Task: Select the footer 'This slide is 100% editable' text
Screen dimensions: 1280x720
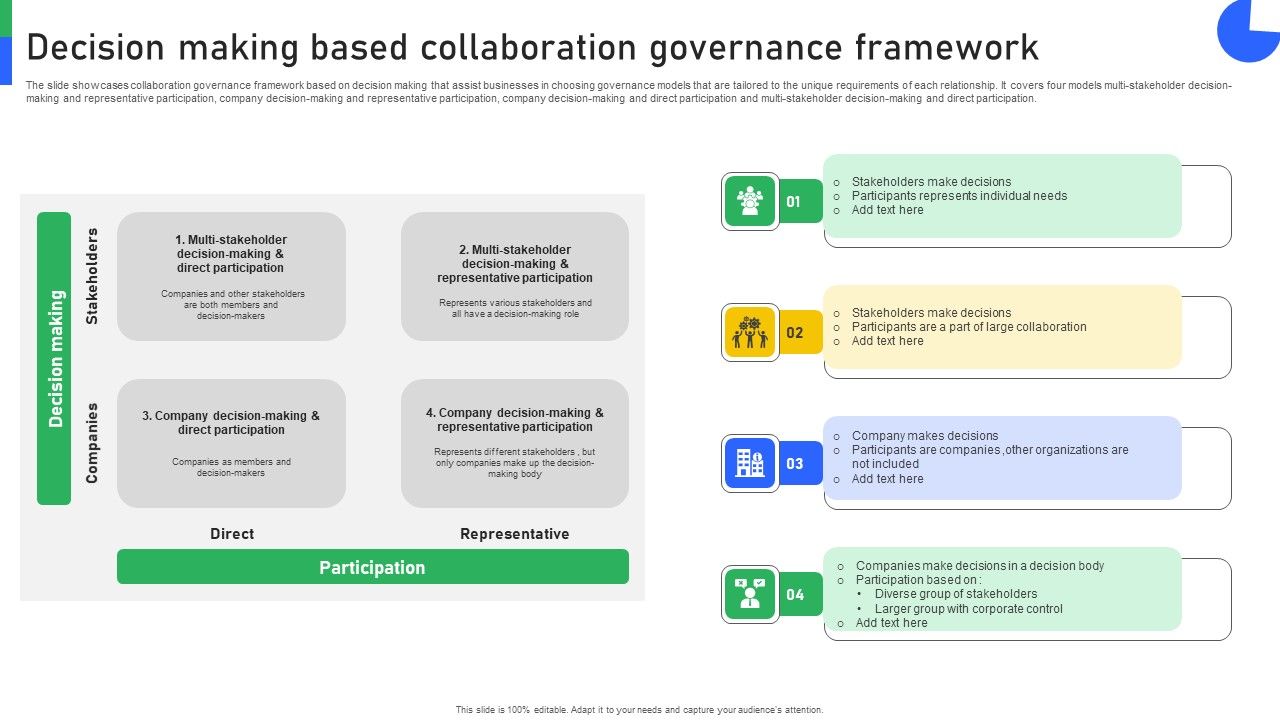Action: click(x=640, y=710)
